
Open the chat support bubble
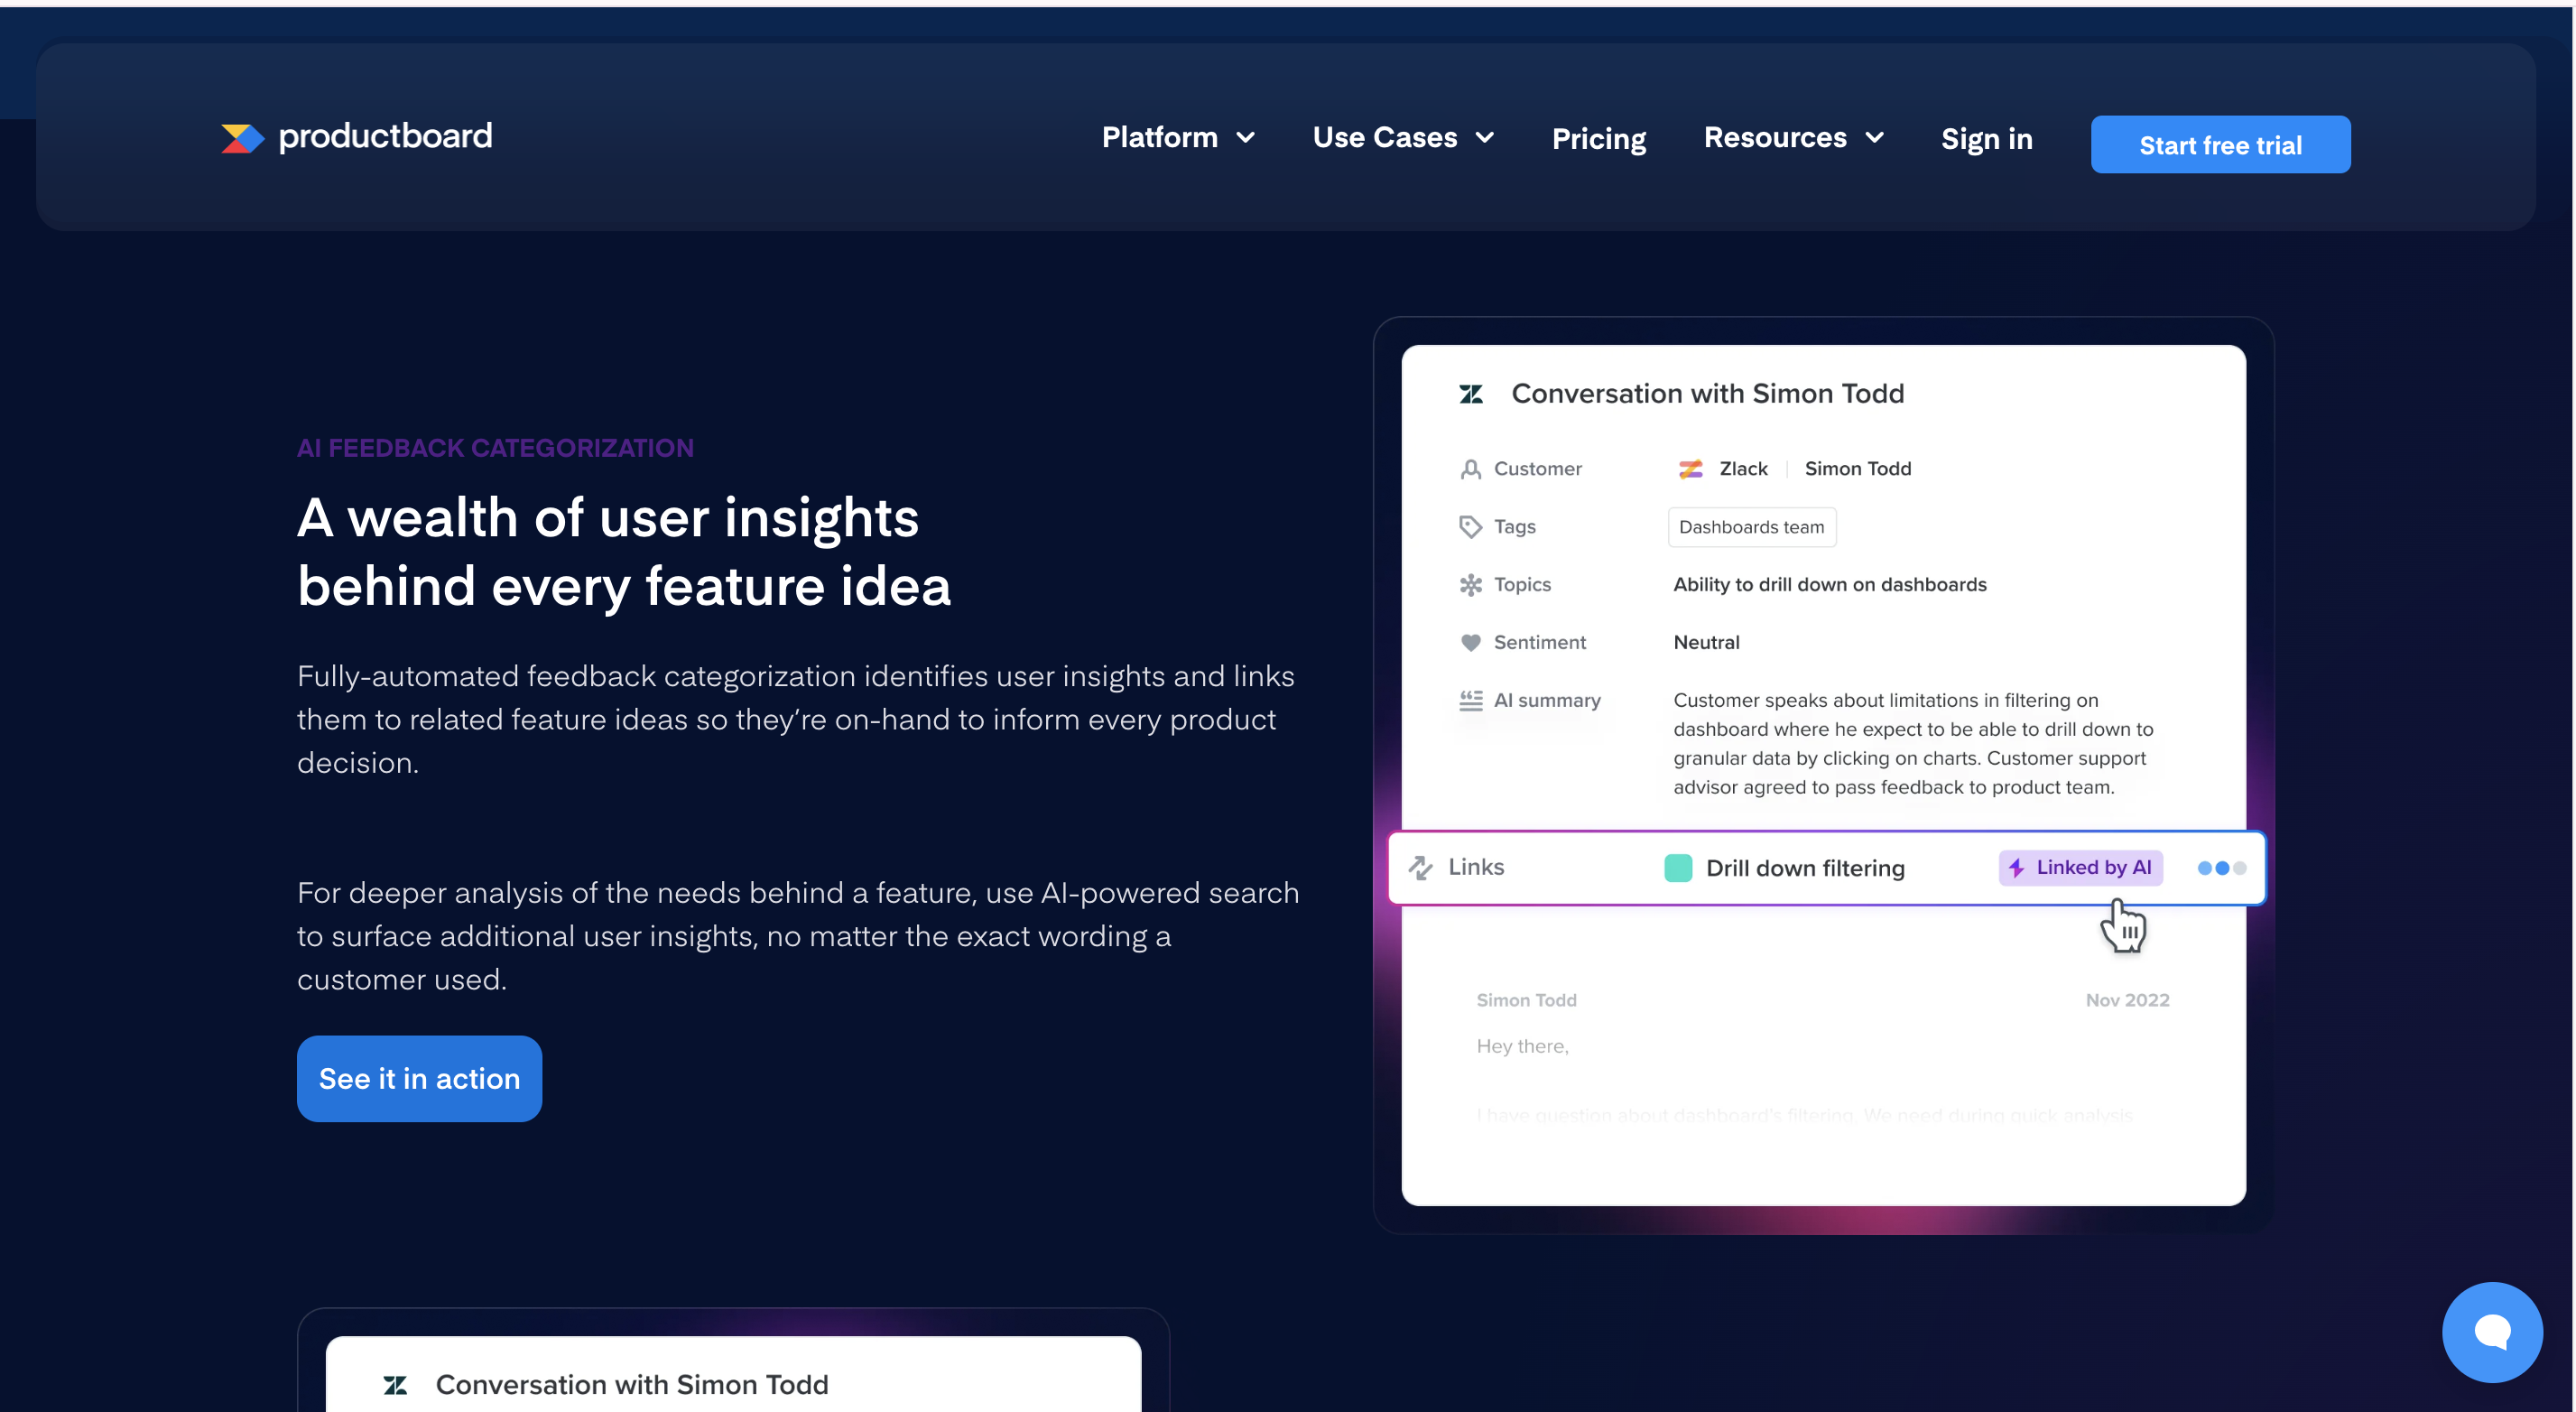click(x=2491, y=1331)
